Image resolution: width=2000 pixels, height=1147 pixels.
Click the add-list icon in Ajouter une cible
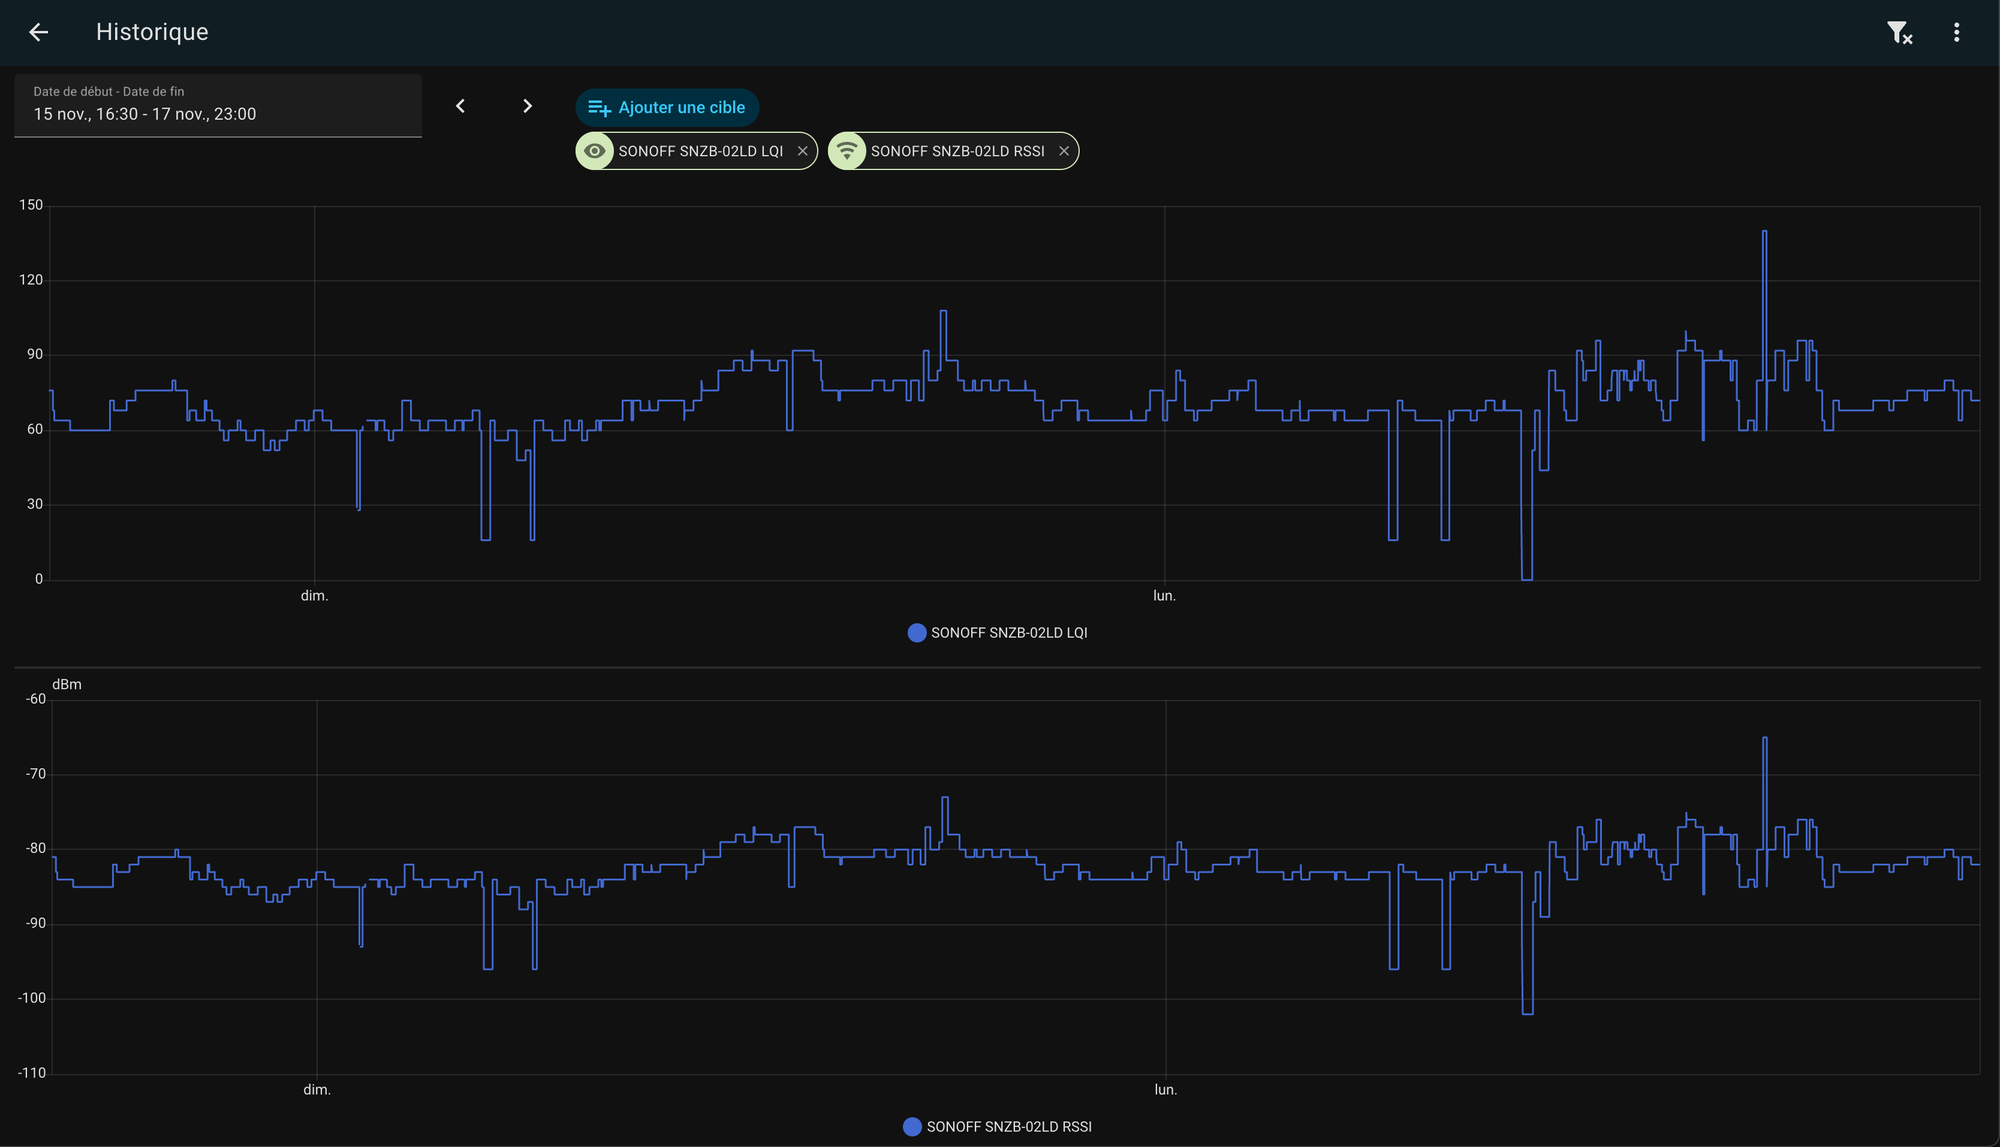point(599,108)
